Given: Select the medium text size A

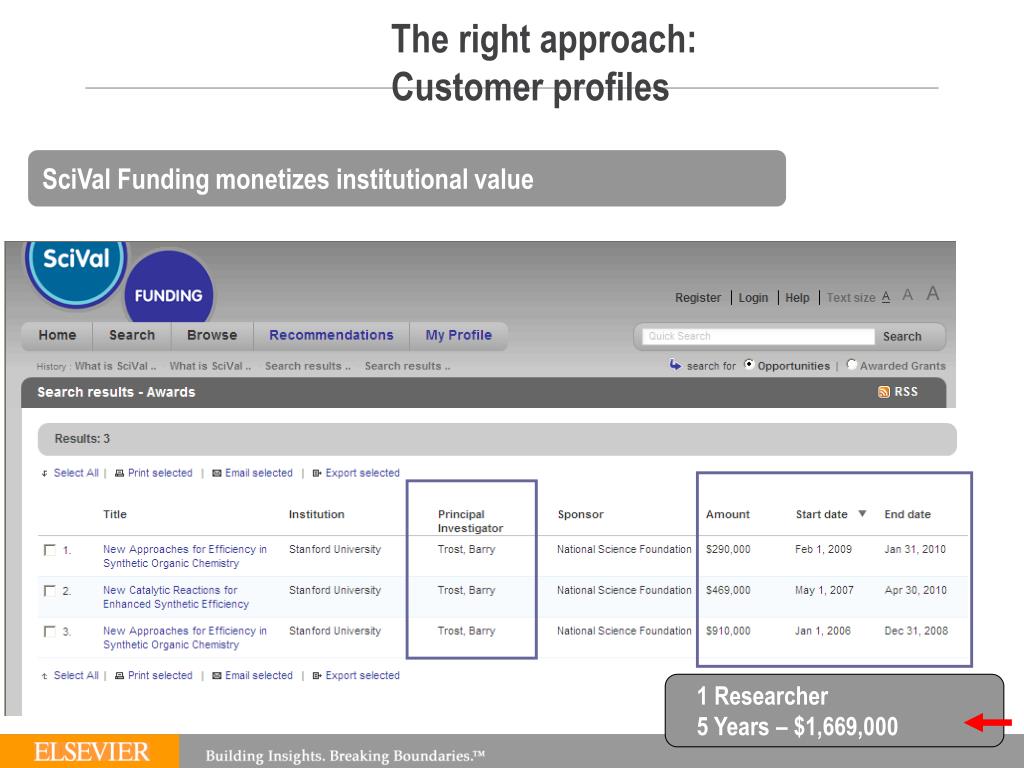Looking at the screenshot, I should click(908, 295).
